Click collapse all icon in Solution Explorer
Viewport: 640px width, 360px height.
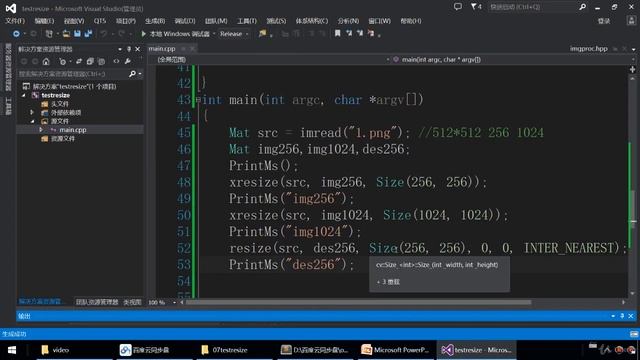click(90, 61)
